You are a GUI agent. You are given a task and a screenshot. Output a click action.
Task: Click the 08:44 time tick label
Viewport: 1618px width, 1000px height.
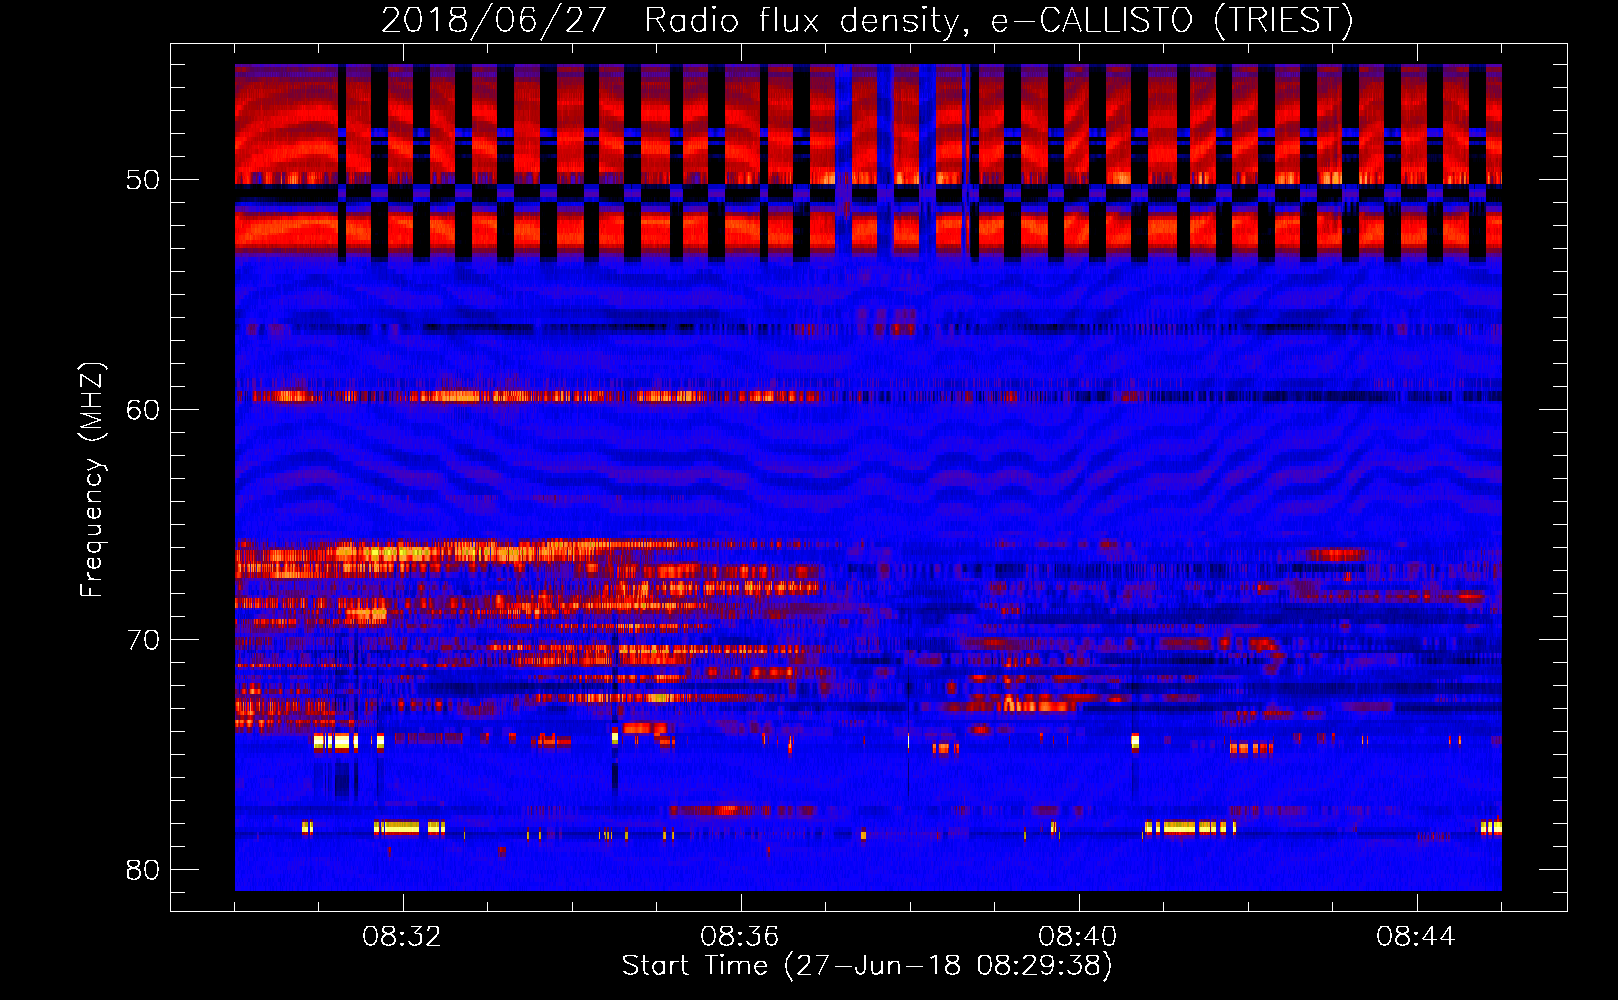(1416, 937)
